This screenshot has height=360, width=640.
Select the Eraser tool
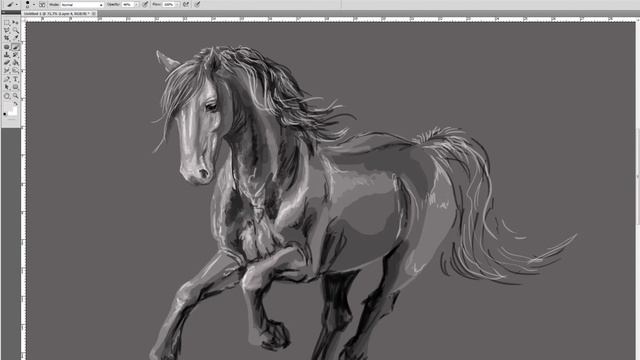[6, 62]
